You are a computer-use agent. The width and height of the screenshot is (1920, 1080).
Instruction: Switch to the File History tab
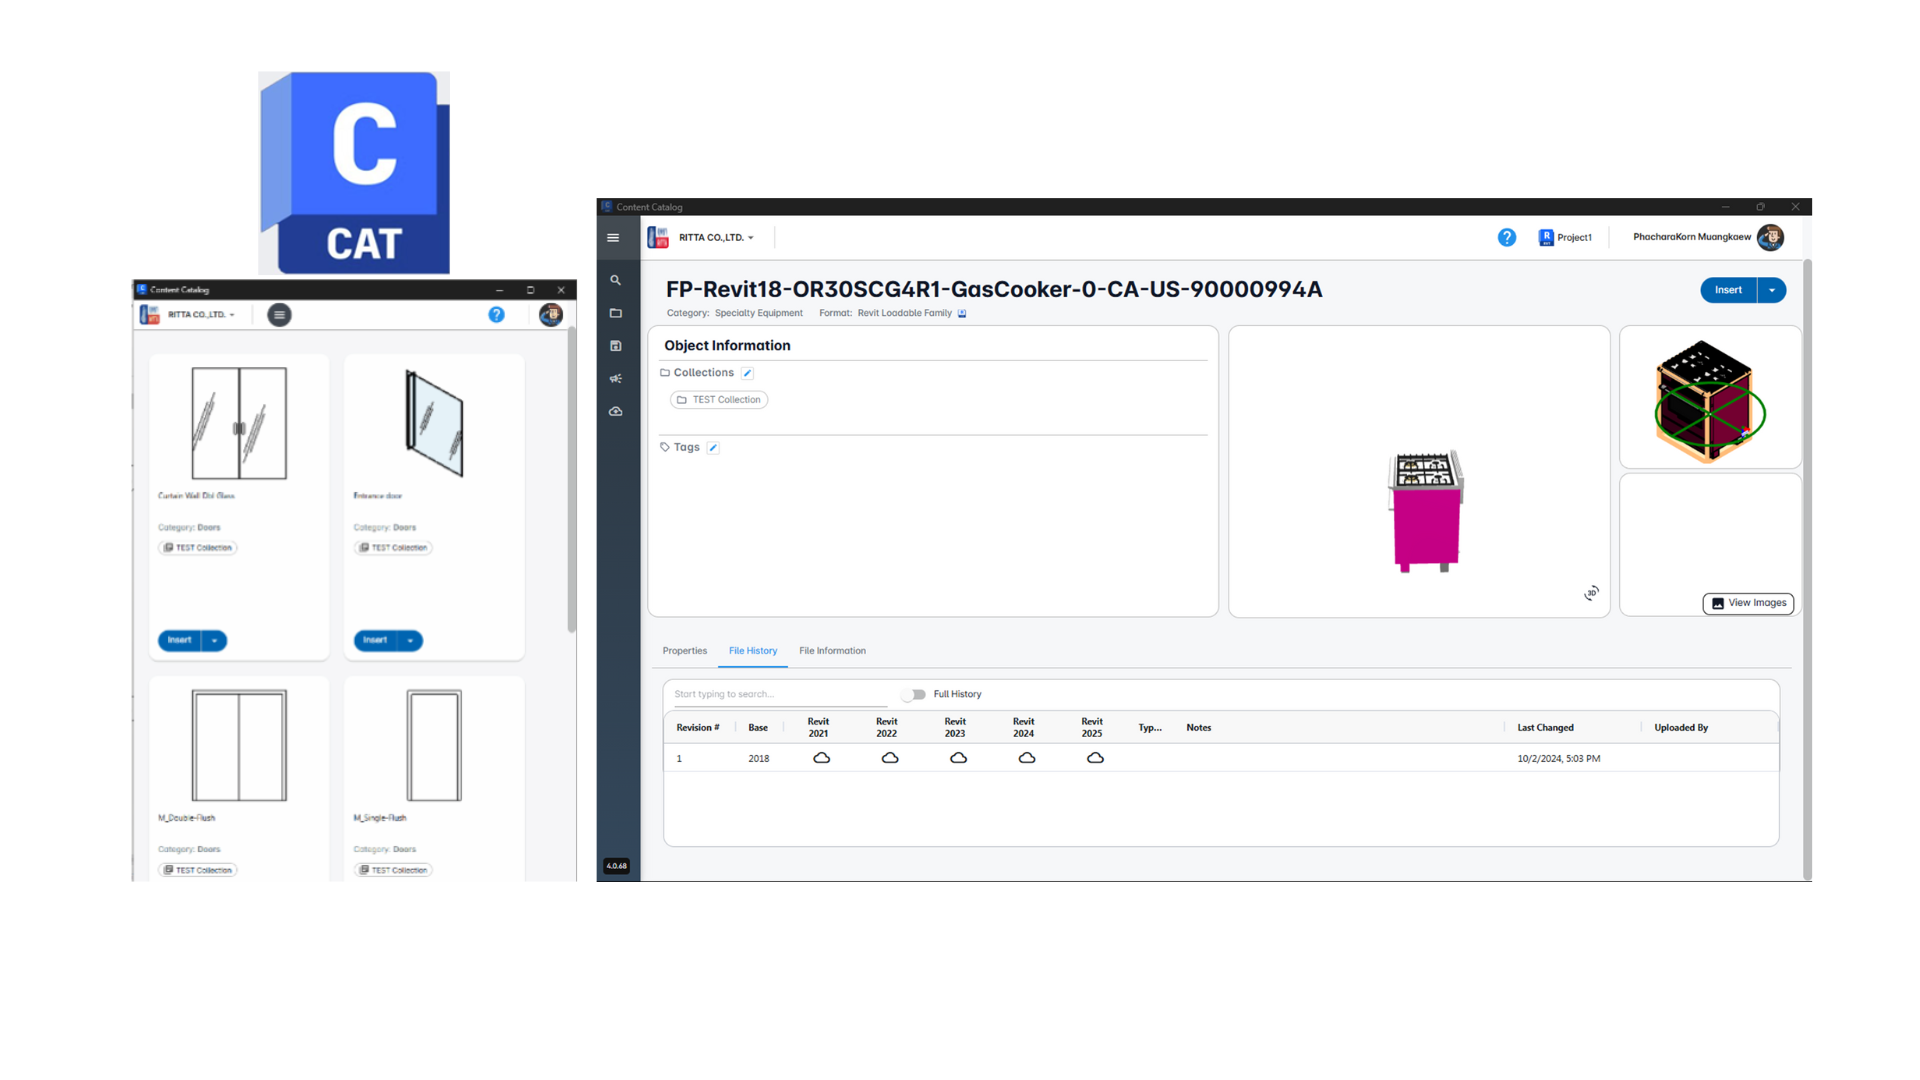coord(753,651)
